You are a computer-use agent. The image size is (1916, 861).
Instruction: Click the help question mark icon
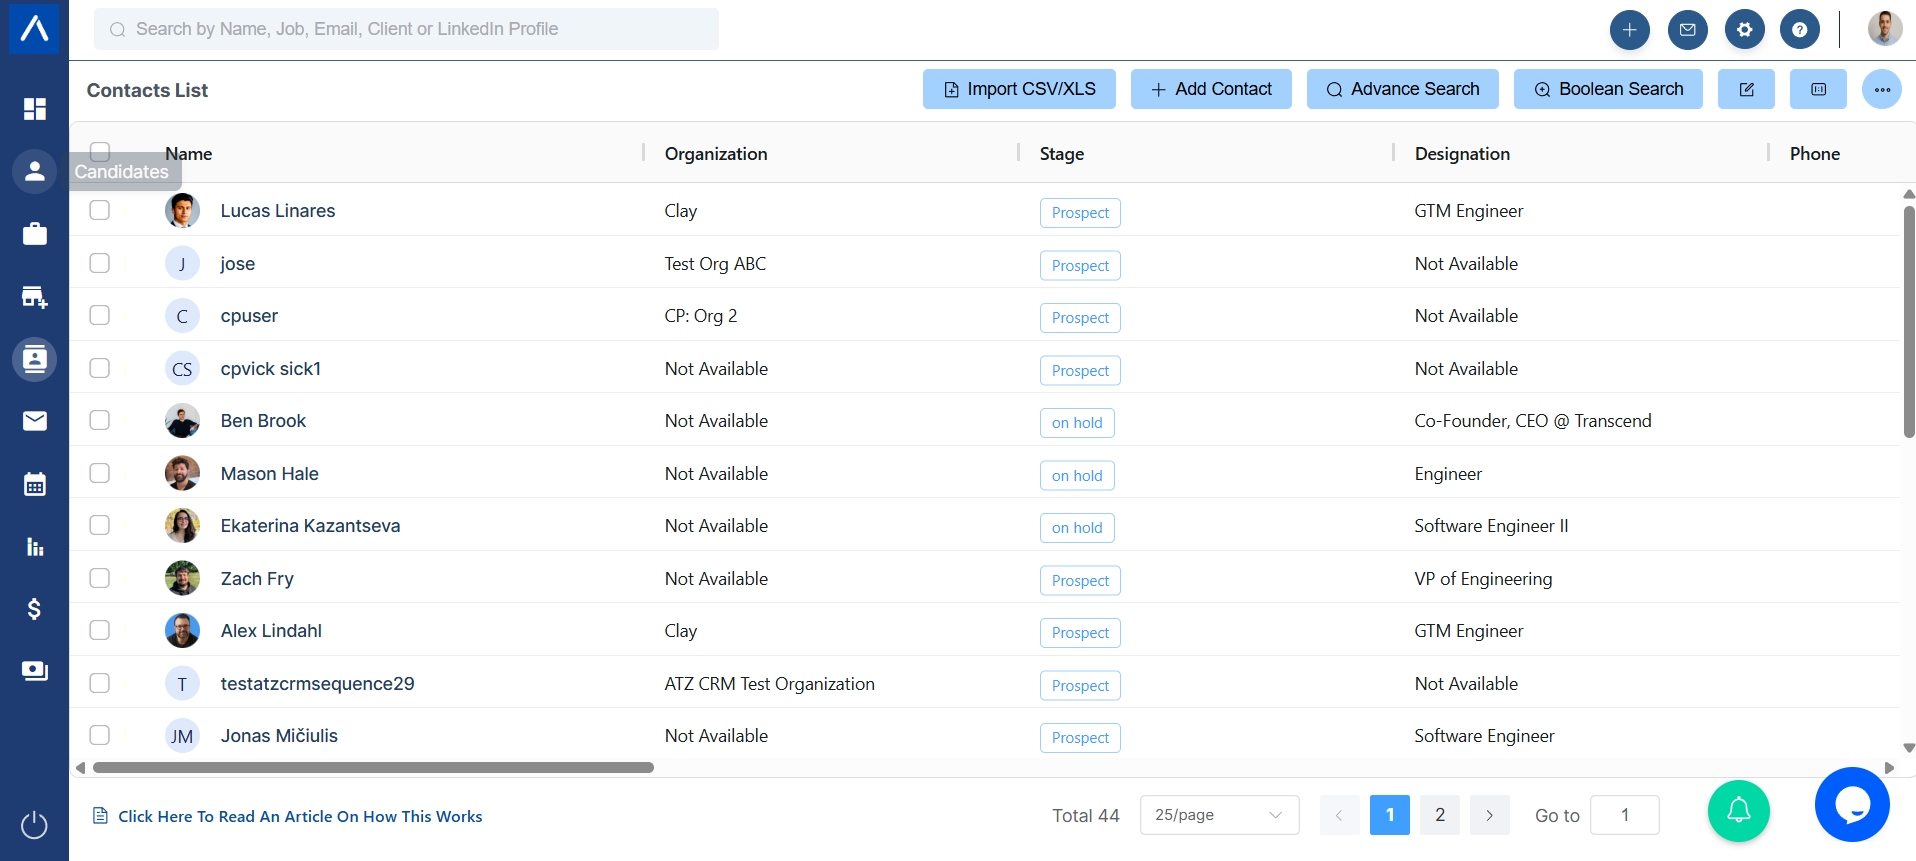coord(1799,30)
